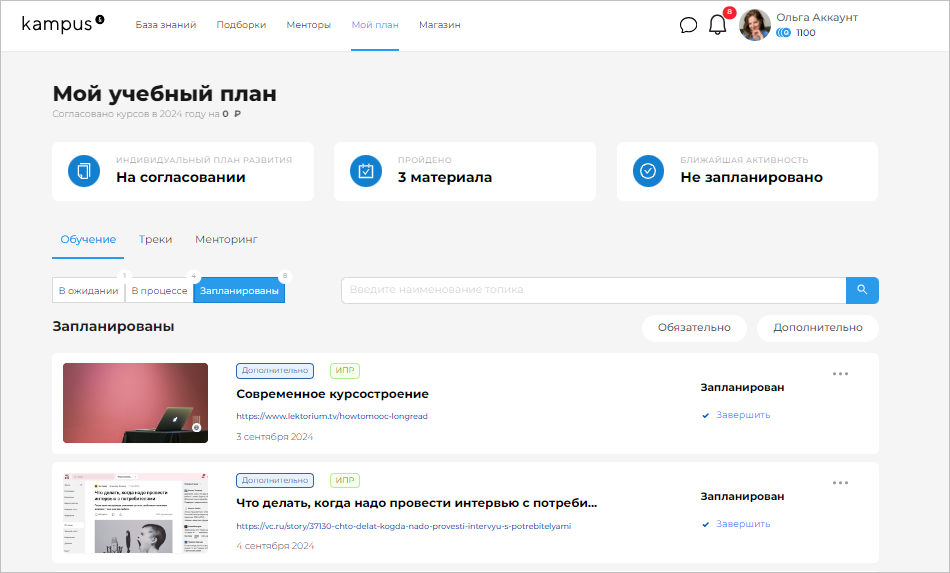The image size is (950, 573).
Task: Click the topic name search field
Action: click(594, 290)
